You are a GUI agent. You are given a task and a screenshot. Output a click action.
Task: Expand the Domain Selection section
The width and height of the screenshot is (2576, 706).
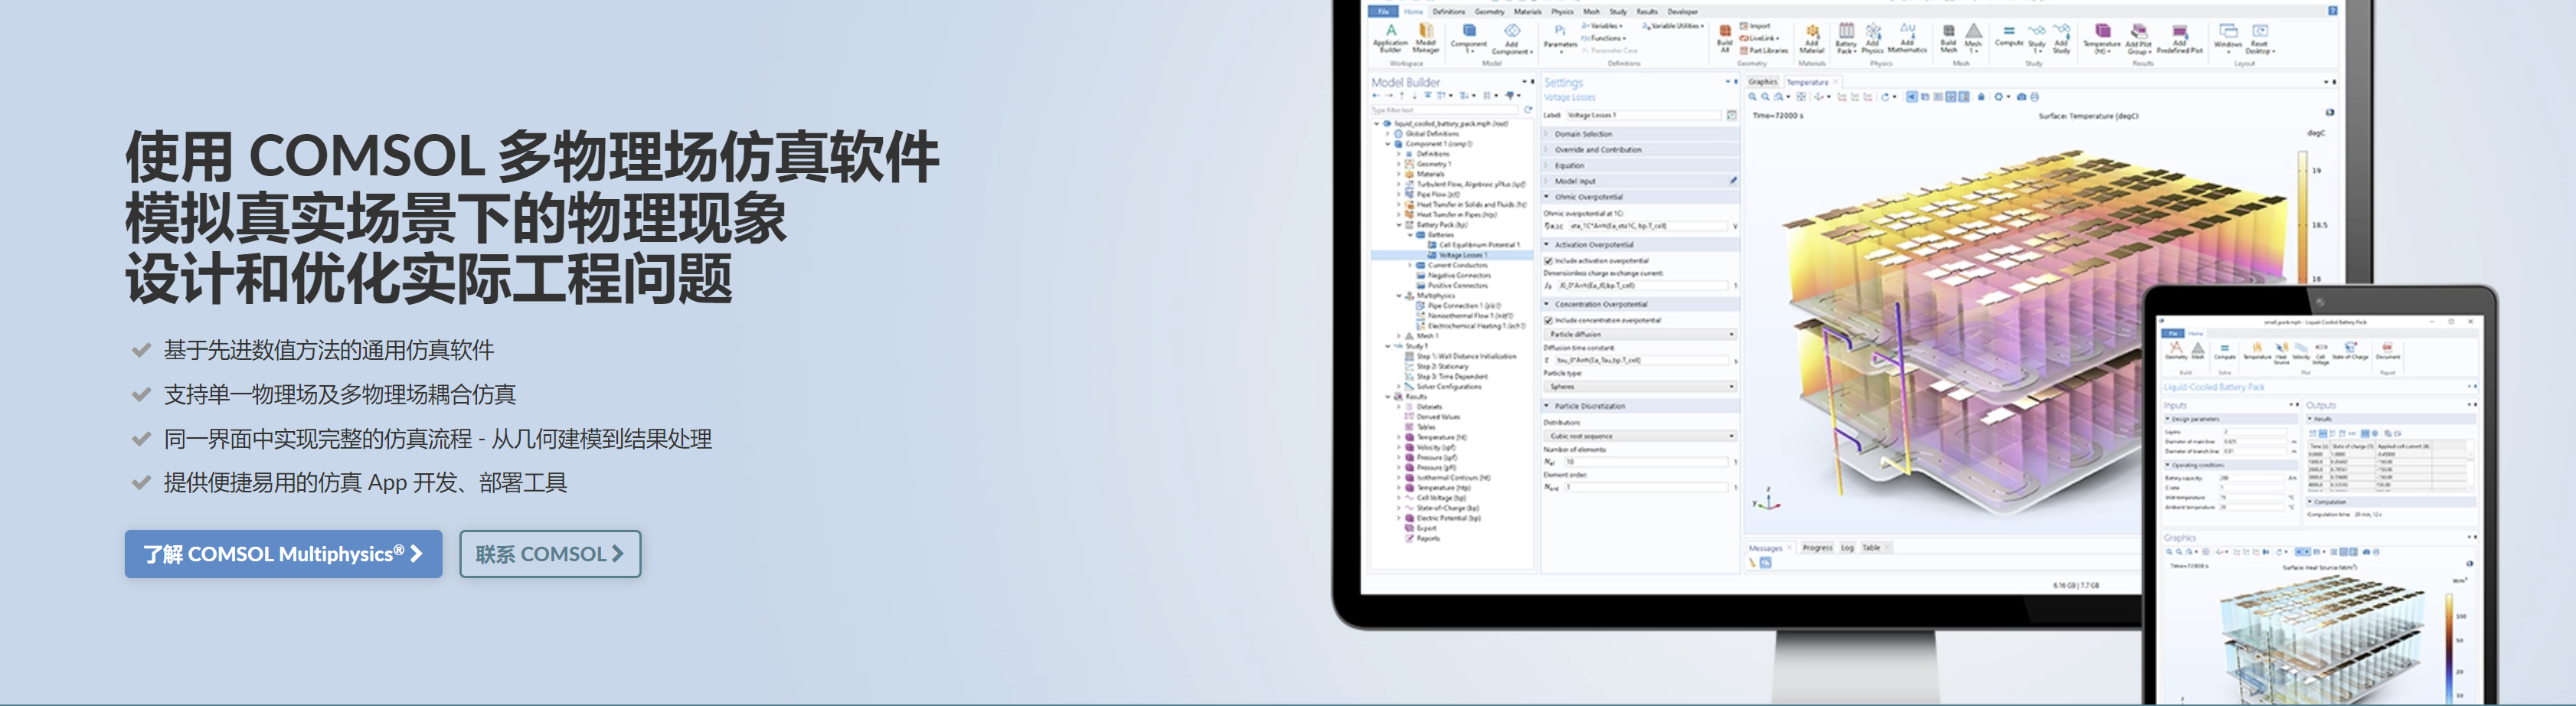click(x=1640, y=134)
